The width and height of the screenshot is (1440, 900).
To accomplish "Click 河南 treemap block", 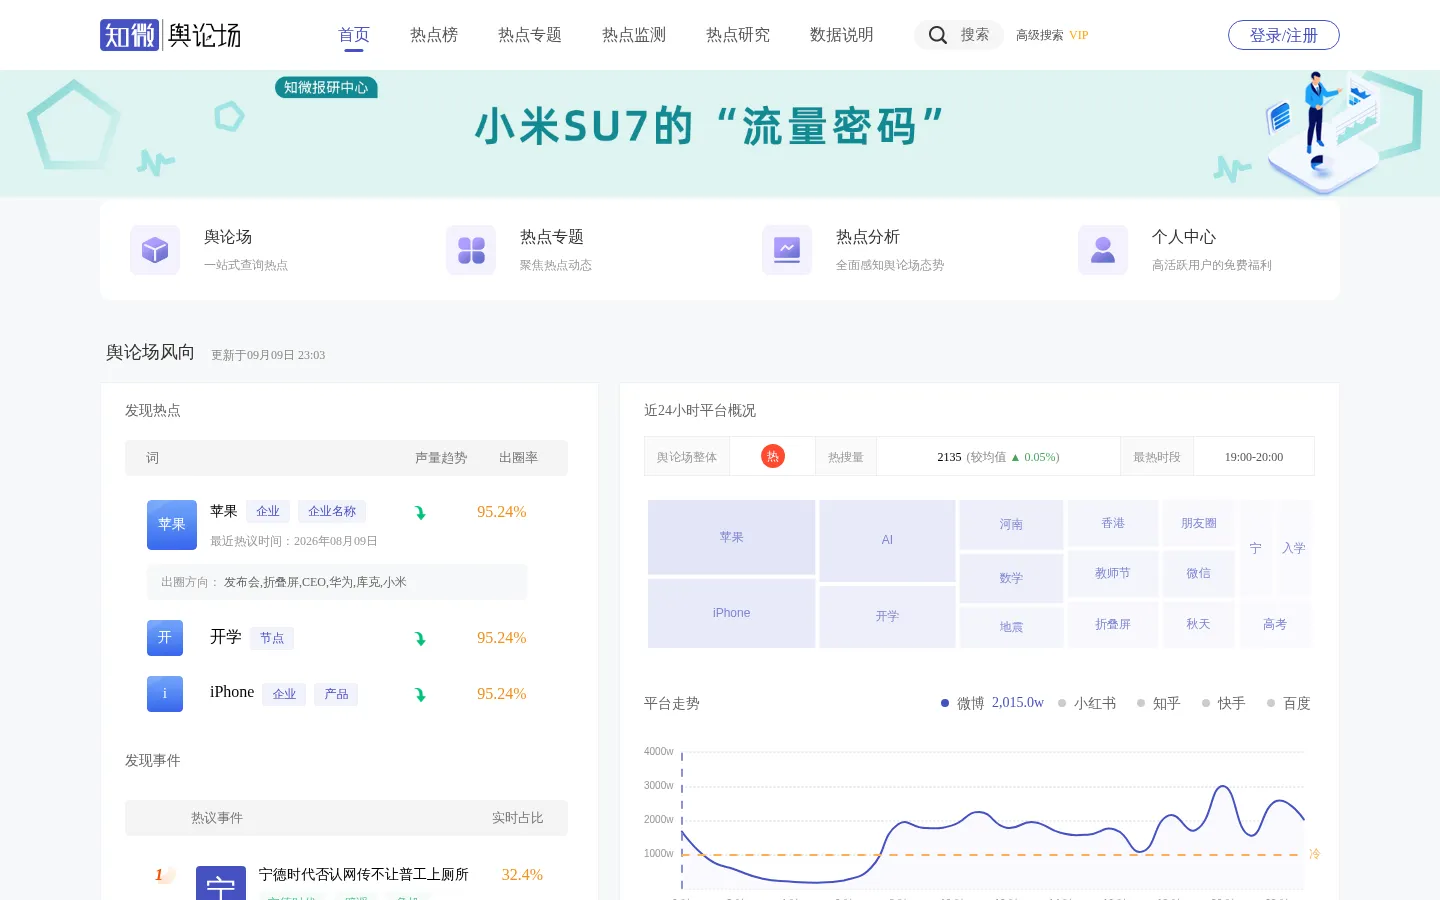I will point(1011,524).
